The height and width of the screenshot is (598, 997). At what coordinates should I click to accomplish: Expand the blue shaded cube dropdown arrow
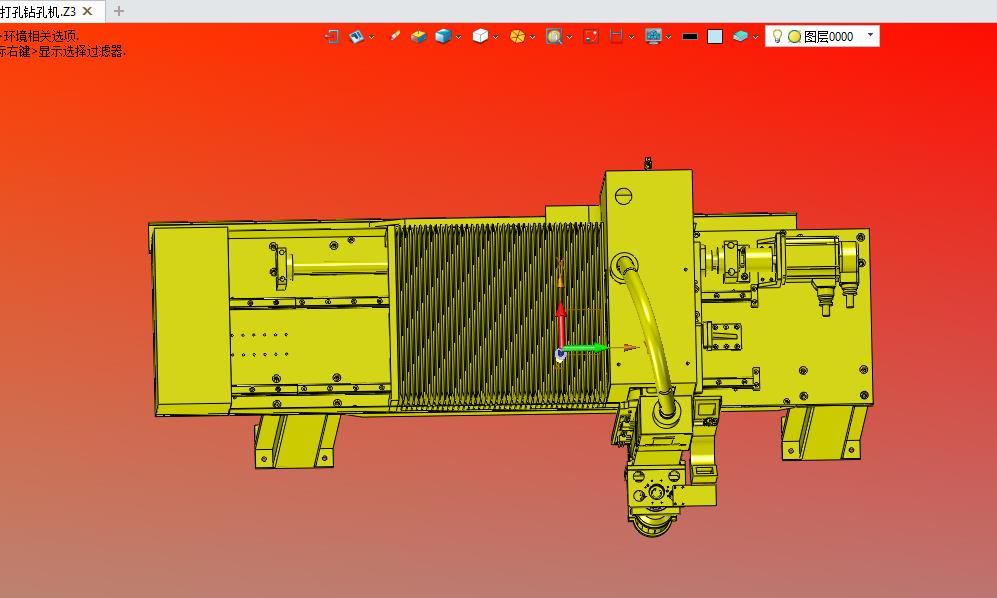pos(459,37)
